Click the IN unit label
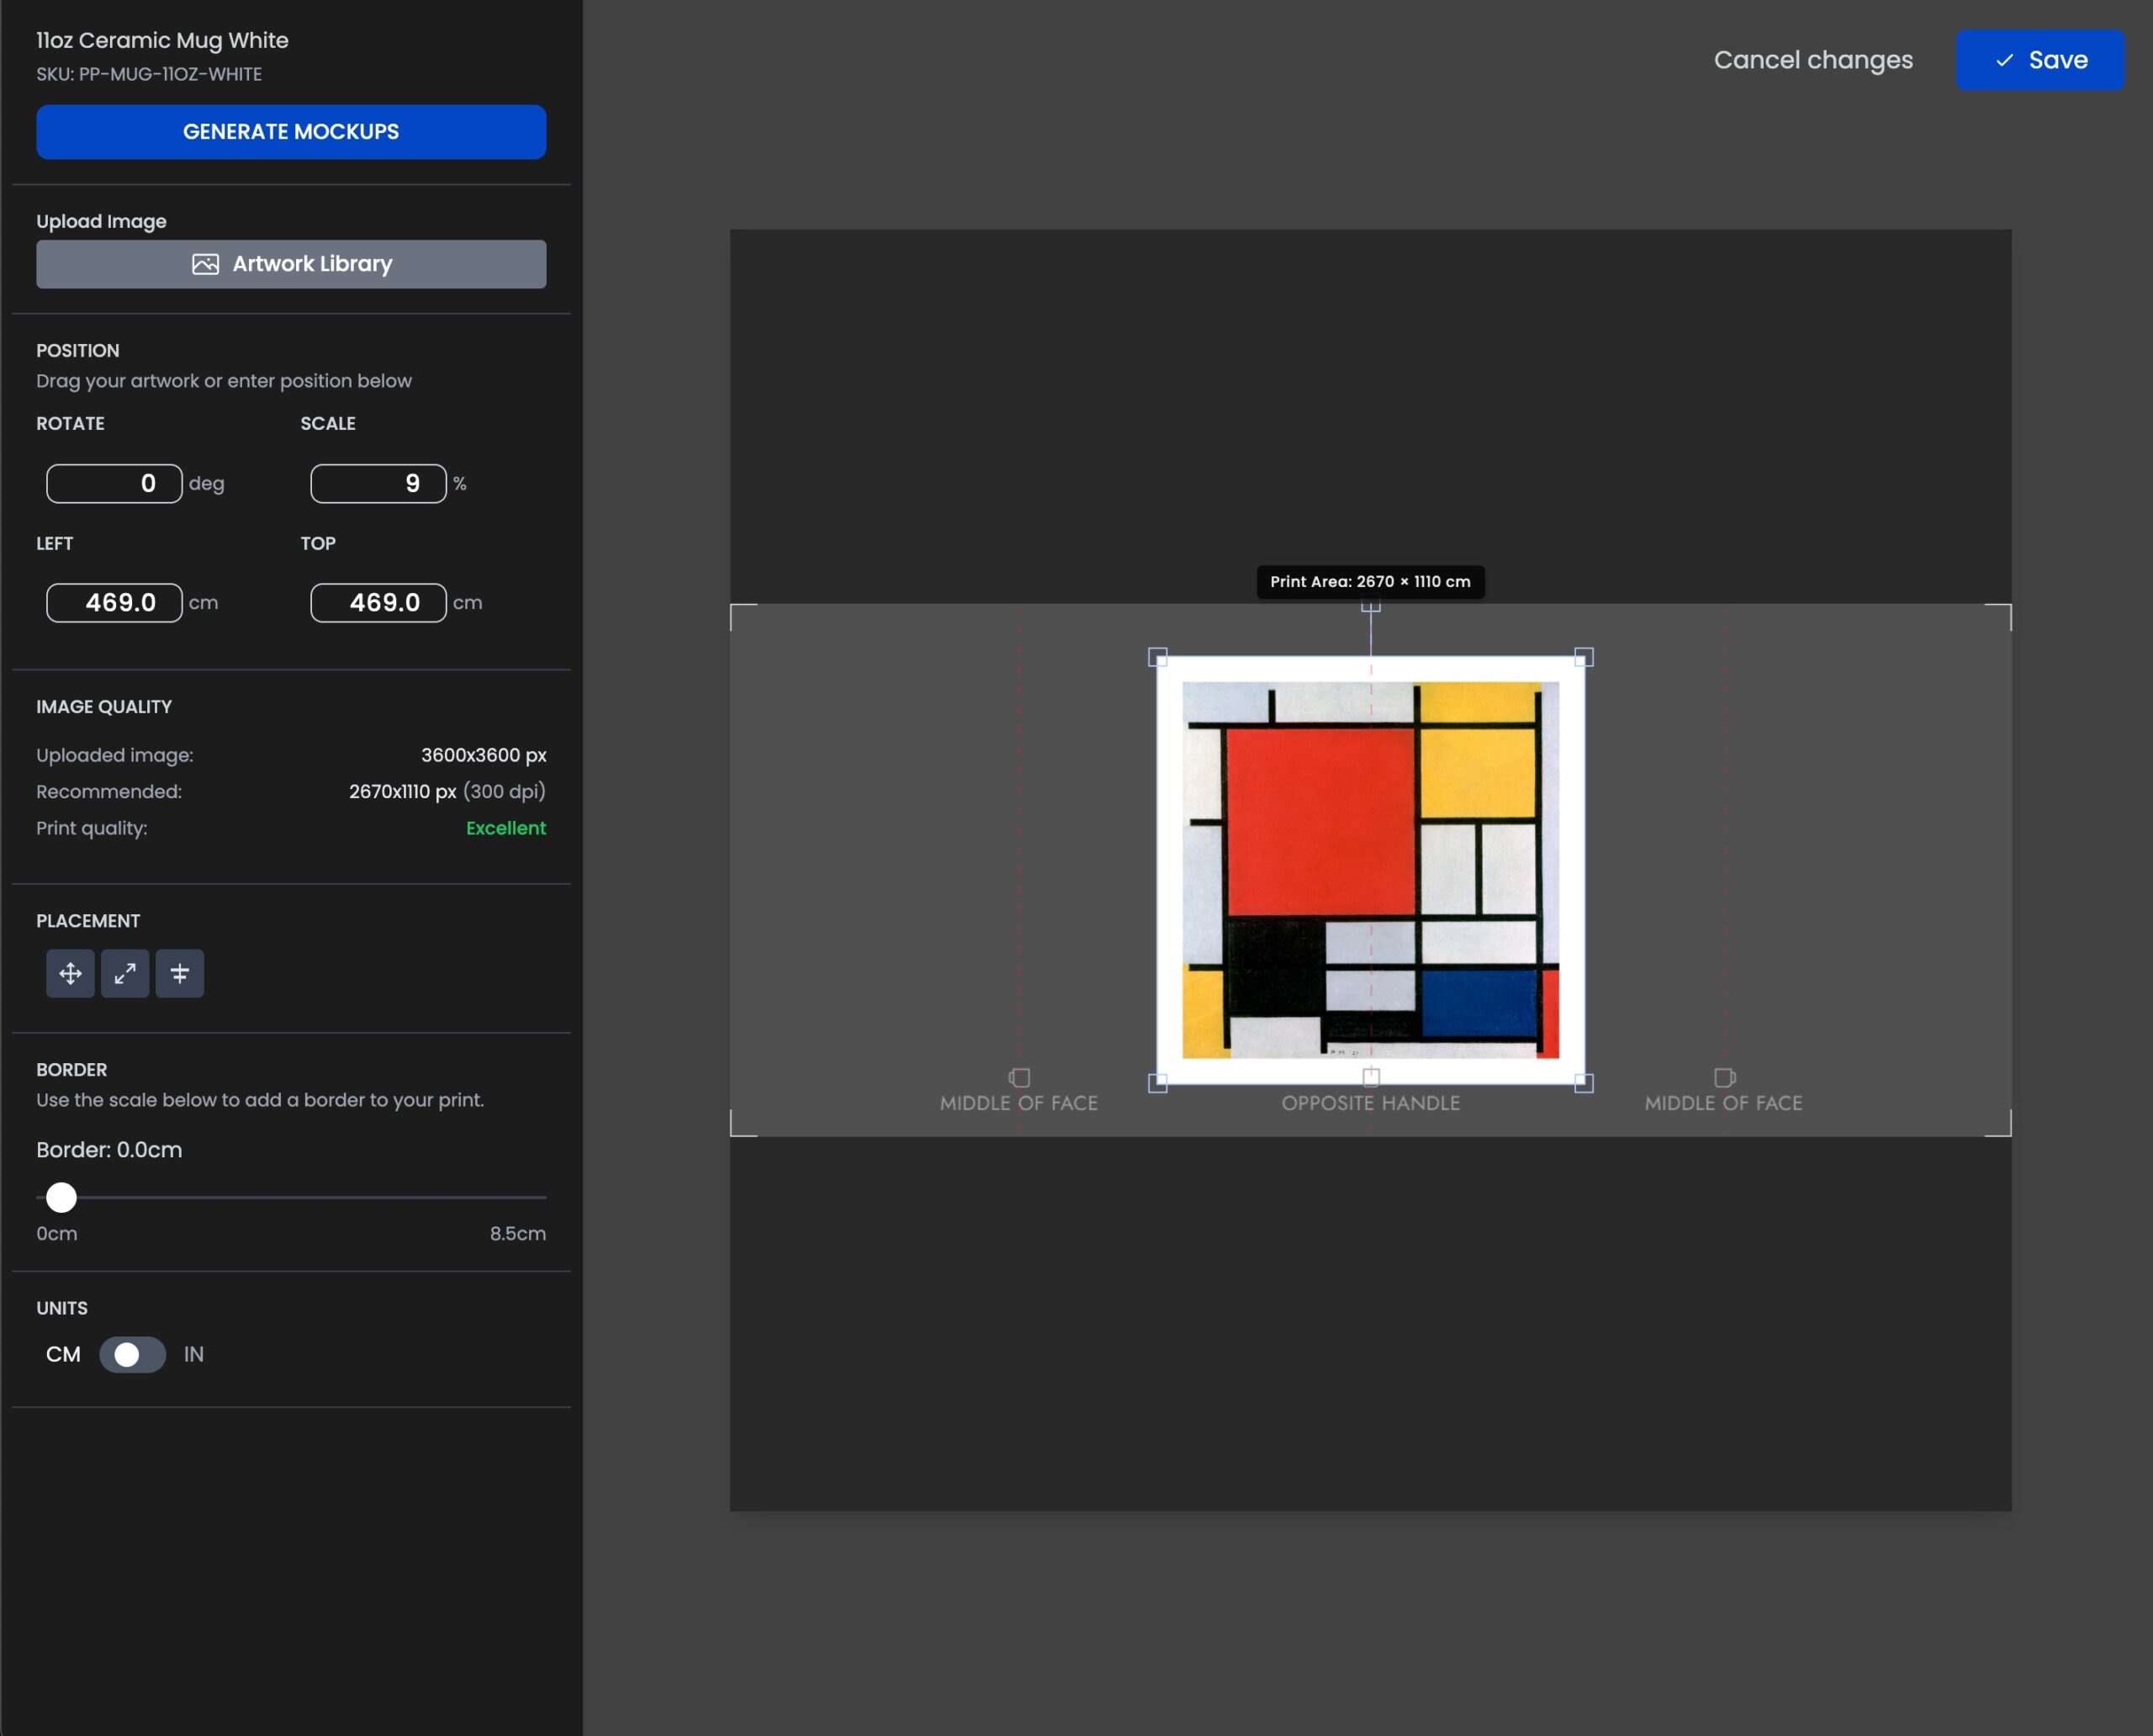Screen dimensions: 2153x1736 [194, 1354]
